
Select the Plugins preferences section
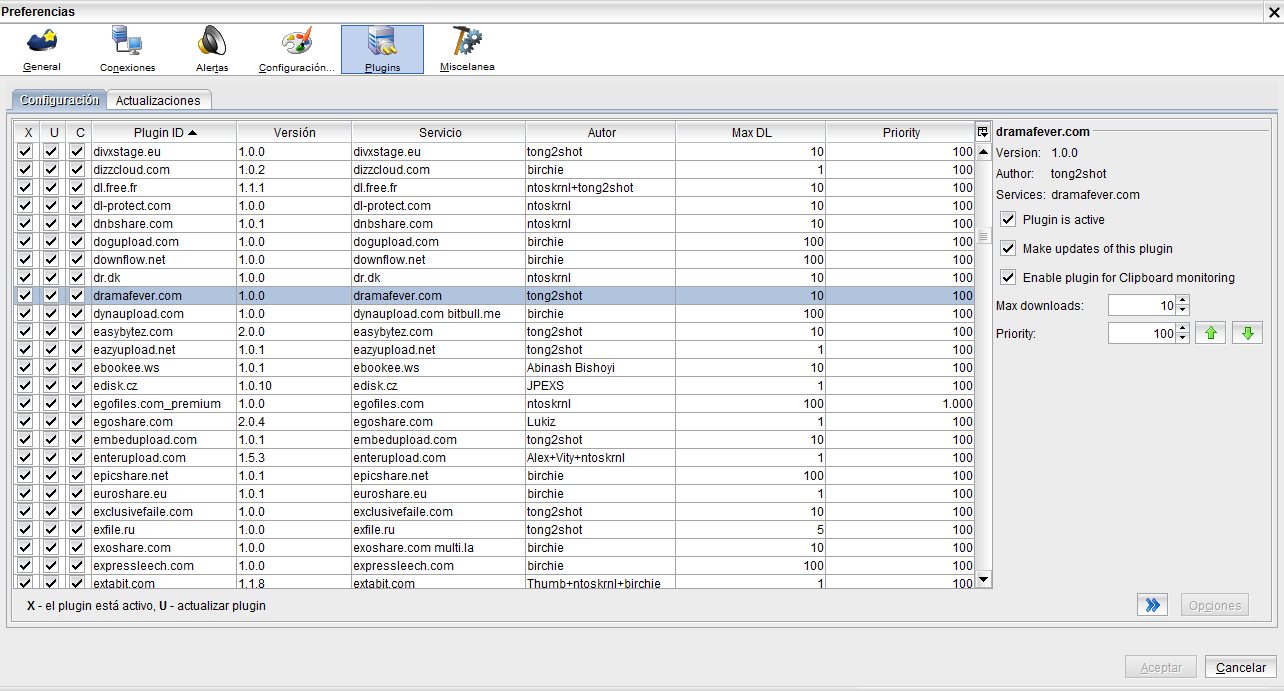coord(382,49)
